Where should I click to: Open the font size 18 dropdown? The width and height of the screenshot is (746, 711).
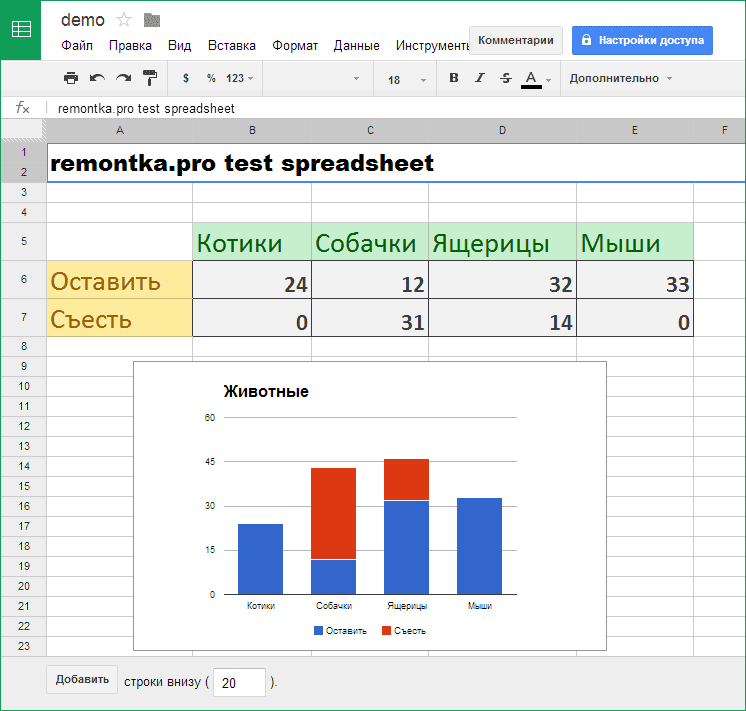pos(406,79)
